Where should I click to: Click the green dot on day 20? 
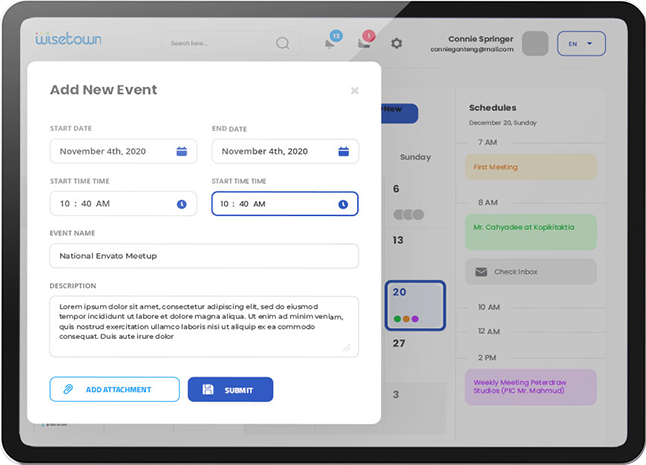coord(397,319)
